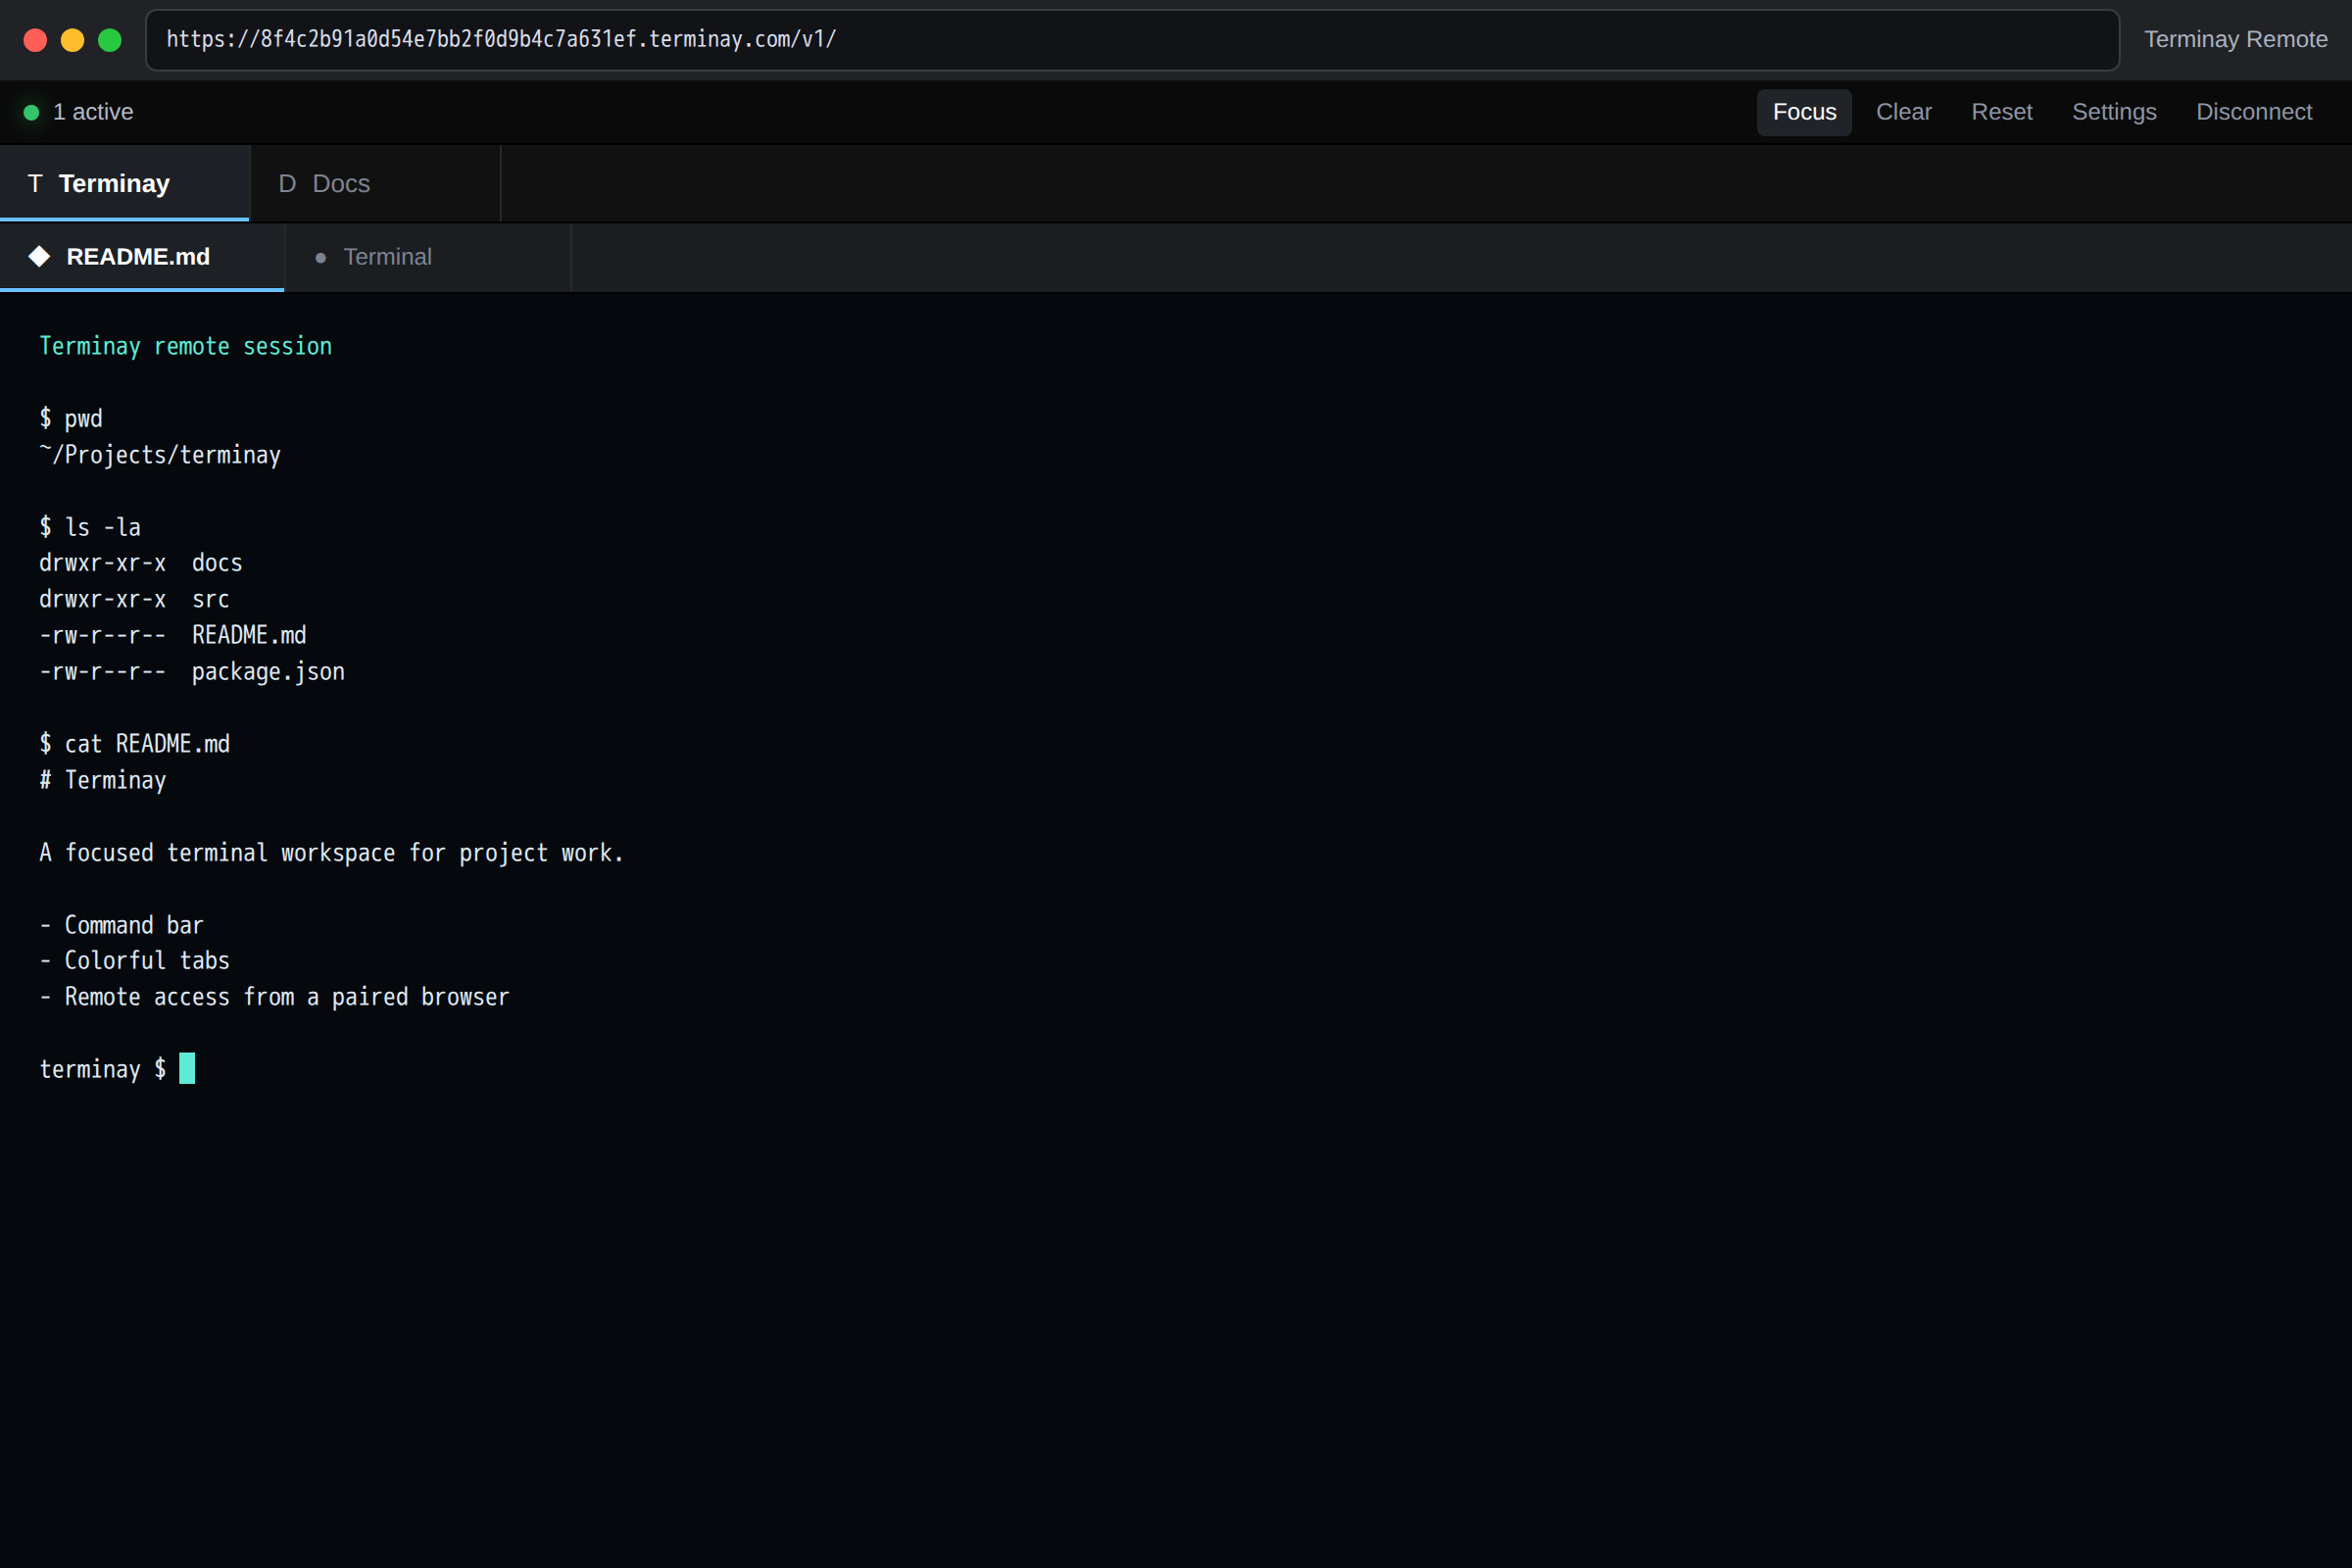
Task: Click the '$ cat README.md' command line
Action: click(x=135, y=744)
